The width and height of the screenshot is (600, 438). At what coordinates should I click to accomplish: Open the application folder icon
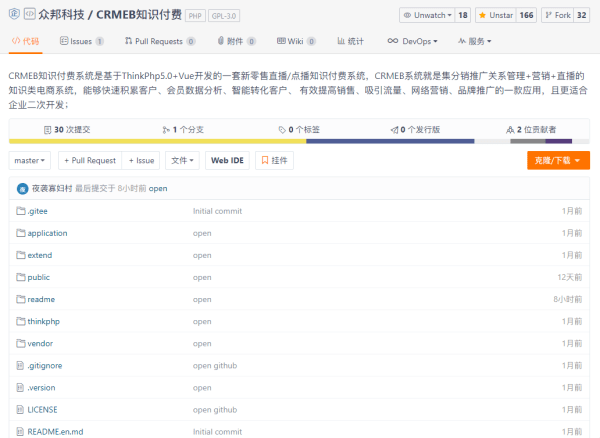pos(21,233)
